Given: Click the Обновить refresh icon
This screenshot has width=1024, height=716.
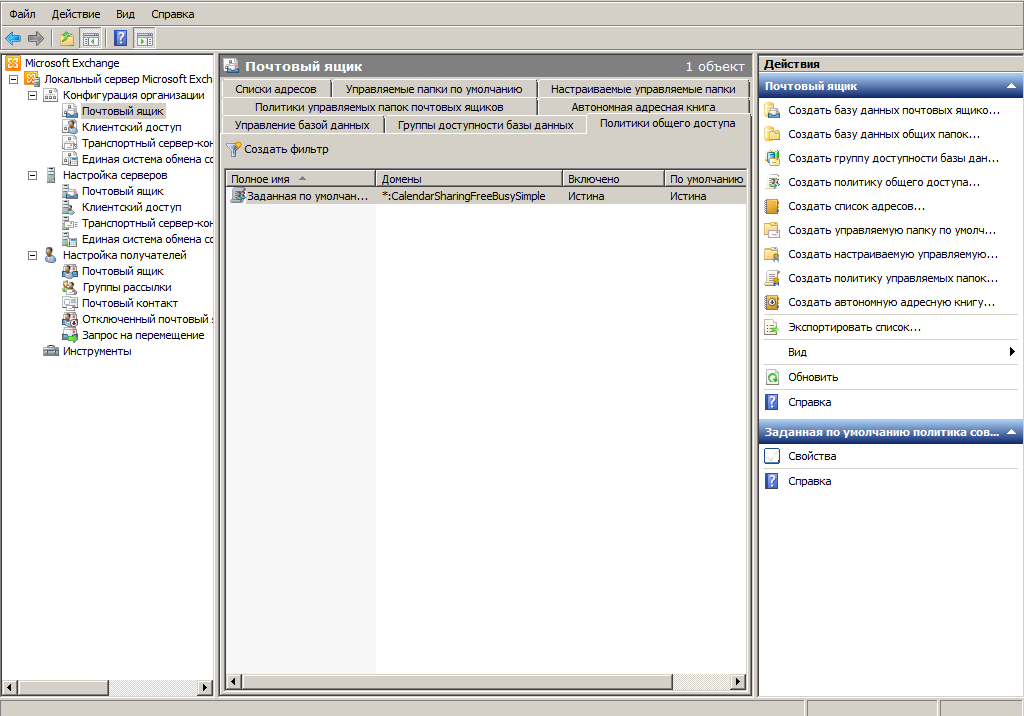Looking at the screenshot, I should (772, 377).
